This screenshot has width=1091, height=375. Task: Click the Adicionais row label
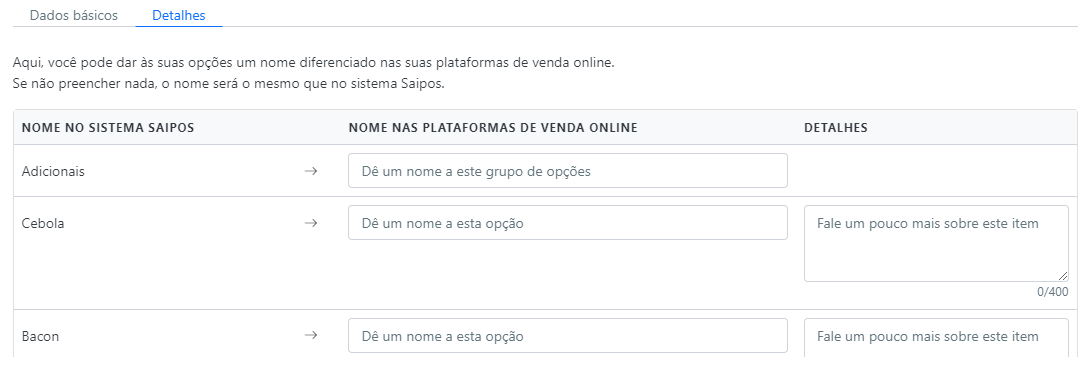pyautogui.click(x=53, y=171)
